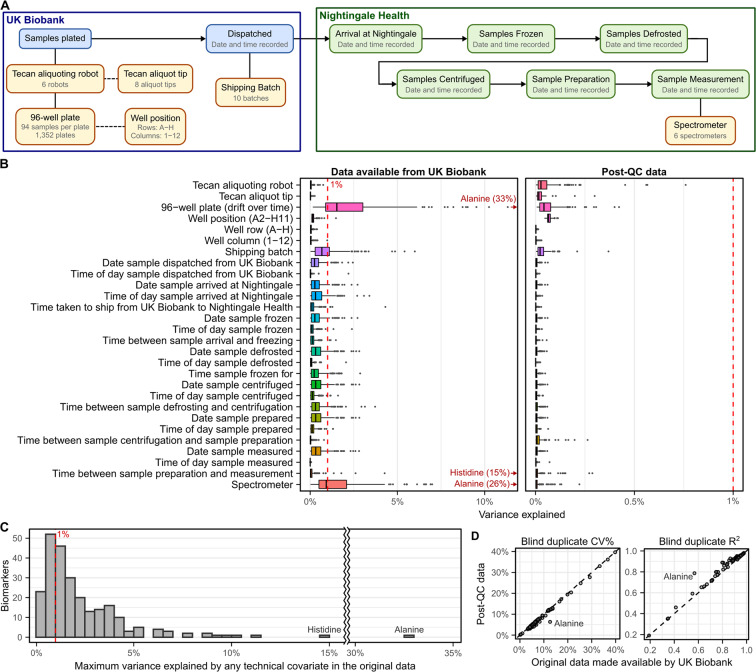Click the 'UK Biobank' panel heading
756x672 pixels.
point(35,20)
